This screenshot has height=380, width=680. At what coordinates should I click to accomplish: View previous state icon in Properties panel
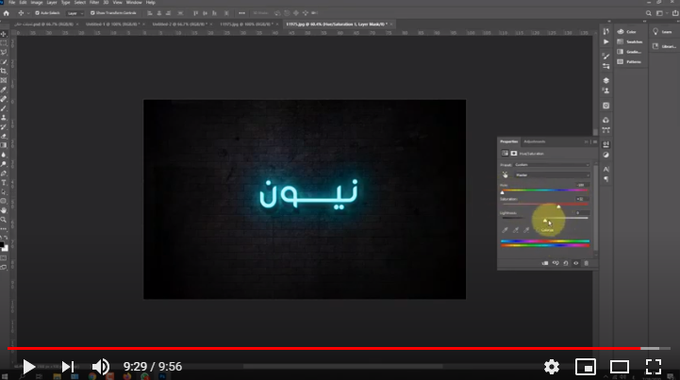pos(556,263)
